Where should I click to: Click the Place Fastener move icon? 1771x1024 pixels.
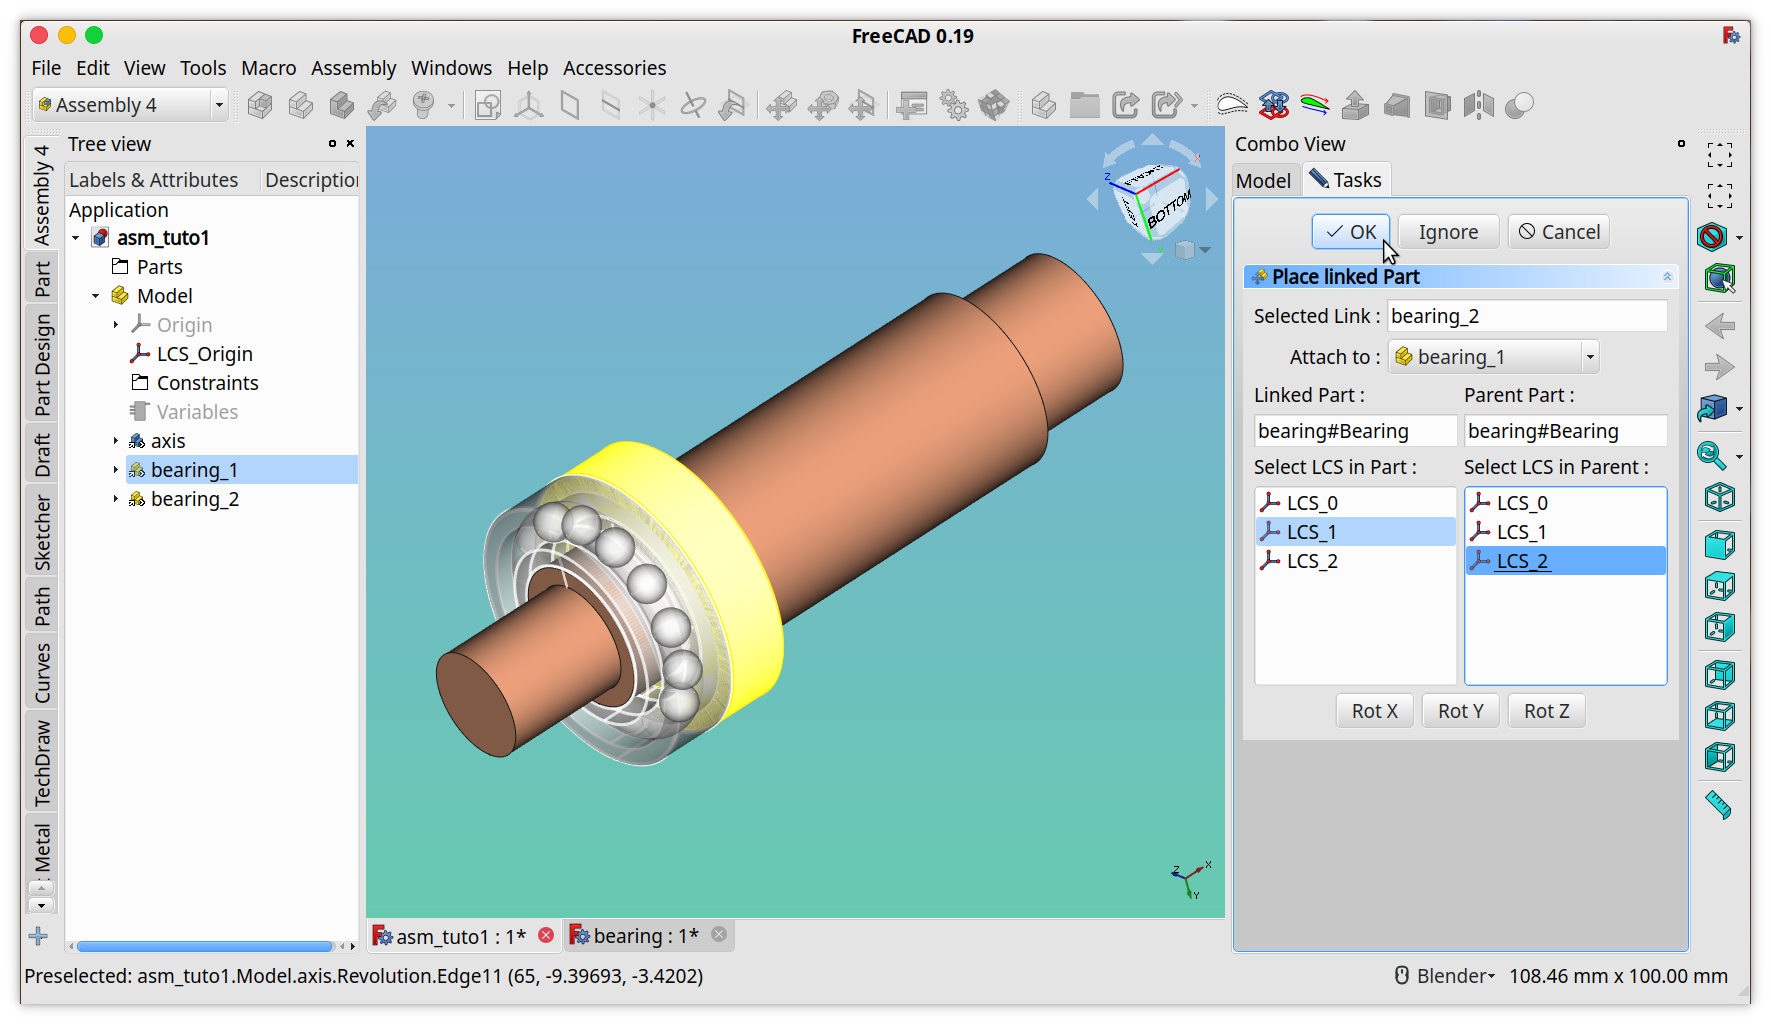[823, 105]
